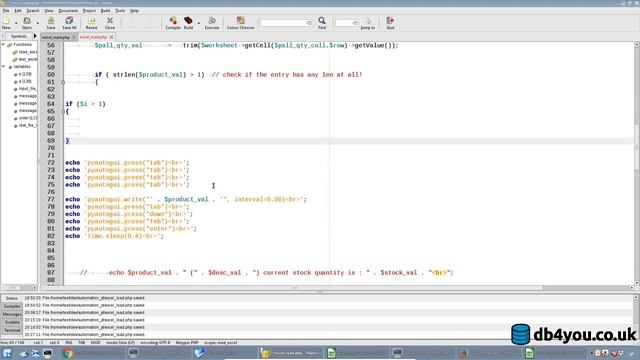This screenshot has width=640, height=360.
Task: Click the 20:27:11 file saved status message
Action: (x=84, y=335)
